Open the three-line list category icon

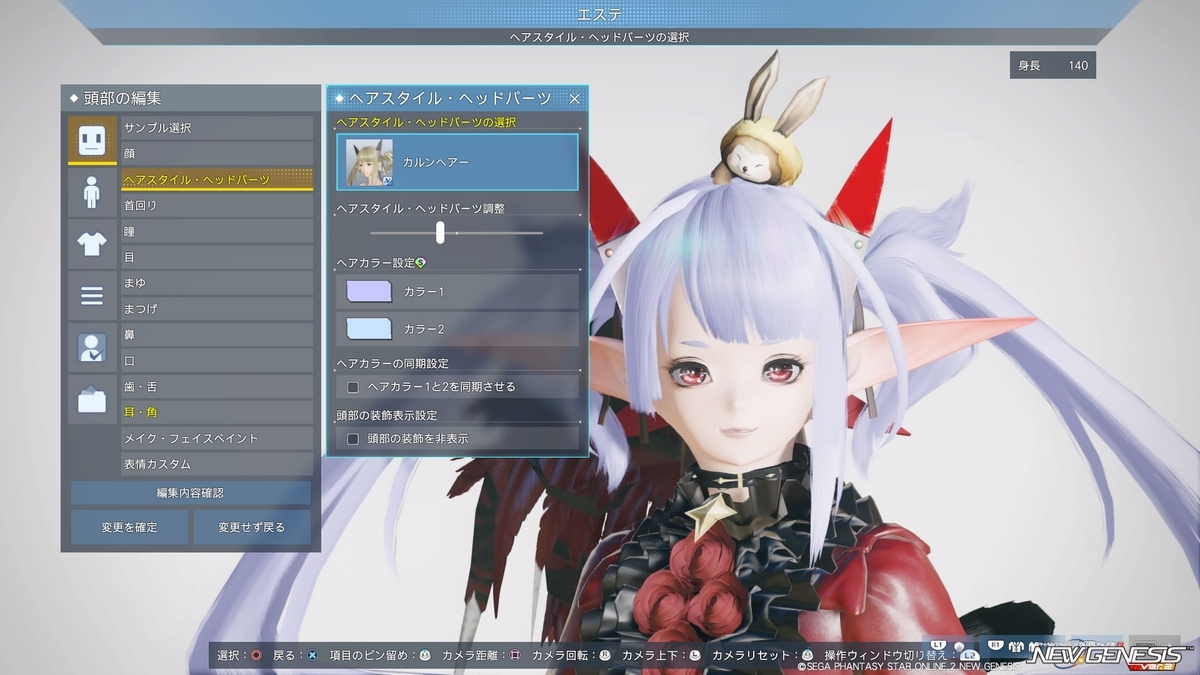click(92, 295)
